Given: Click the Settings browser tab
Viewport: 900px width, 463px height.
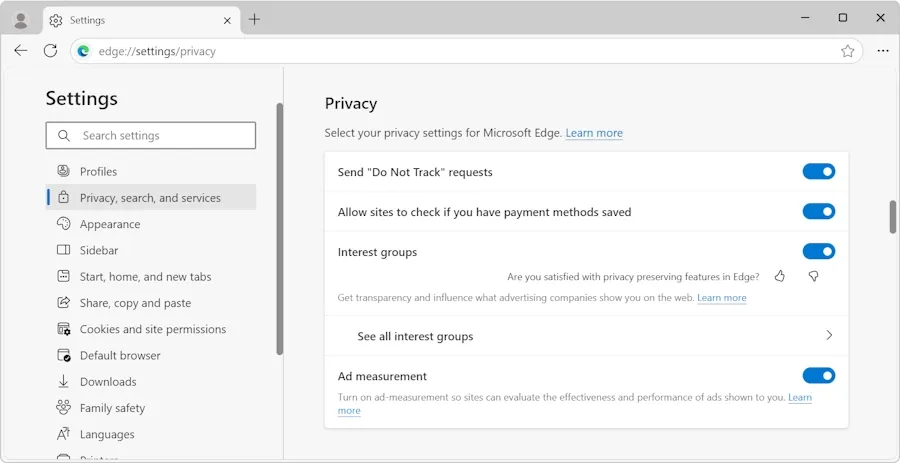Looking at the screenshot, I should (x=142, y=21).
